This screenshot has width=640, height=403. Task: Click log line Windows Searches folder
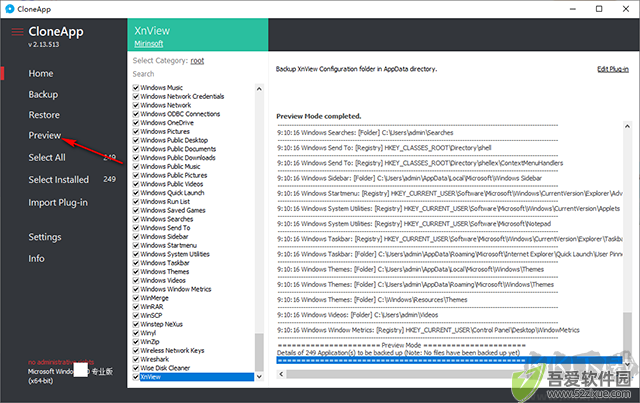(x=365, y=133)
